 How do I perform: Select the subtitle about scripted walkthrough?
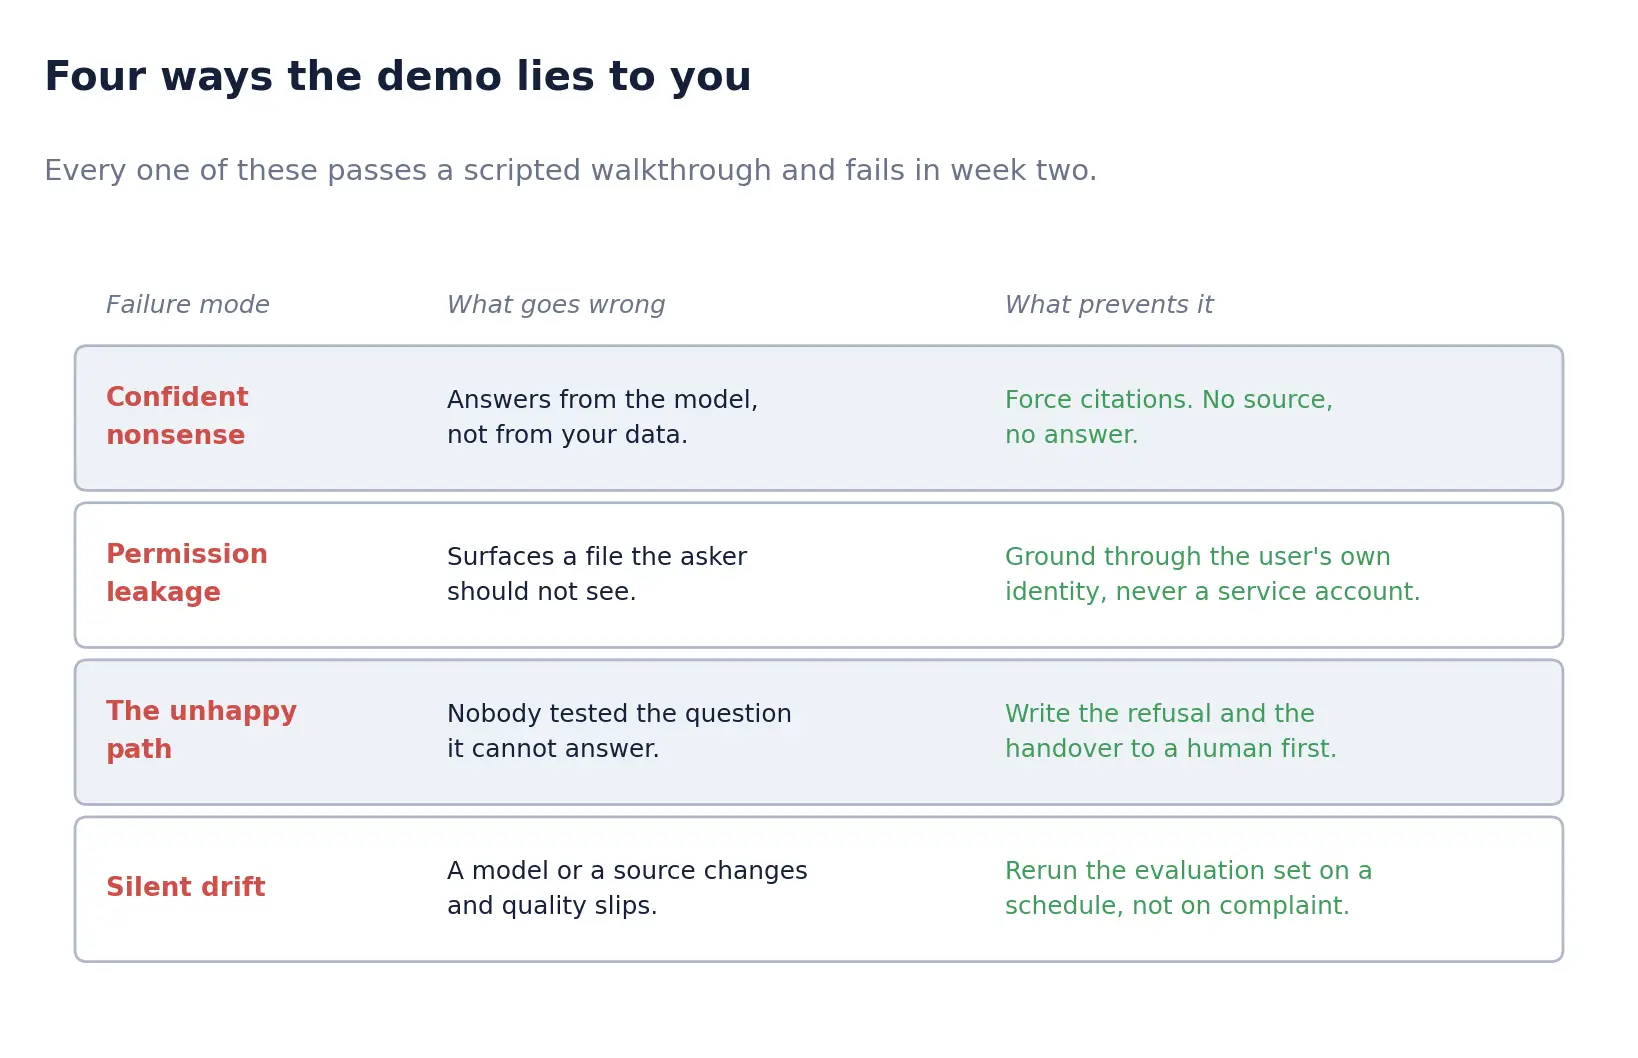click(x=570, y=171)
